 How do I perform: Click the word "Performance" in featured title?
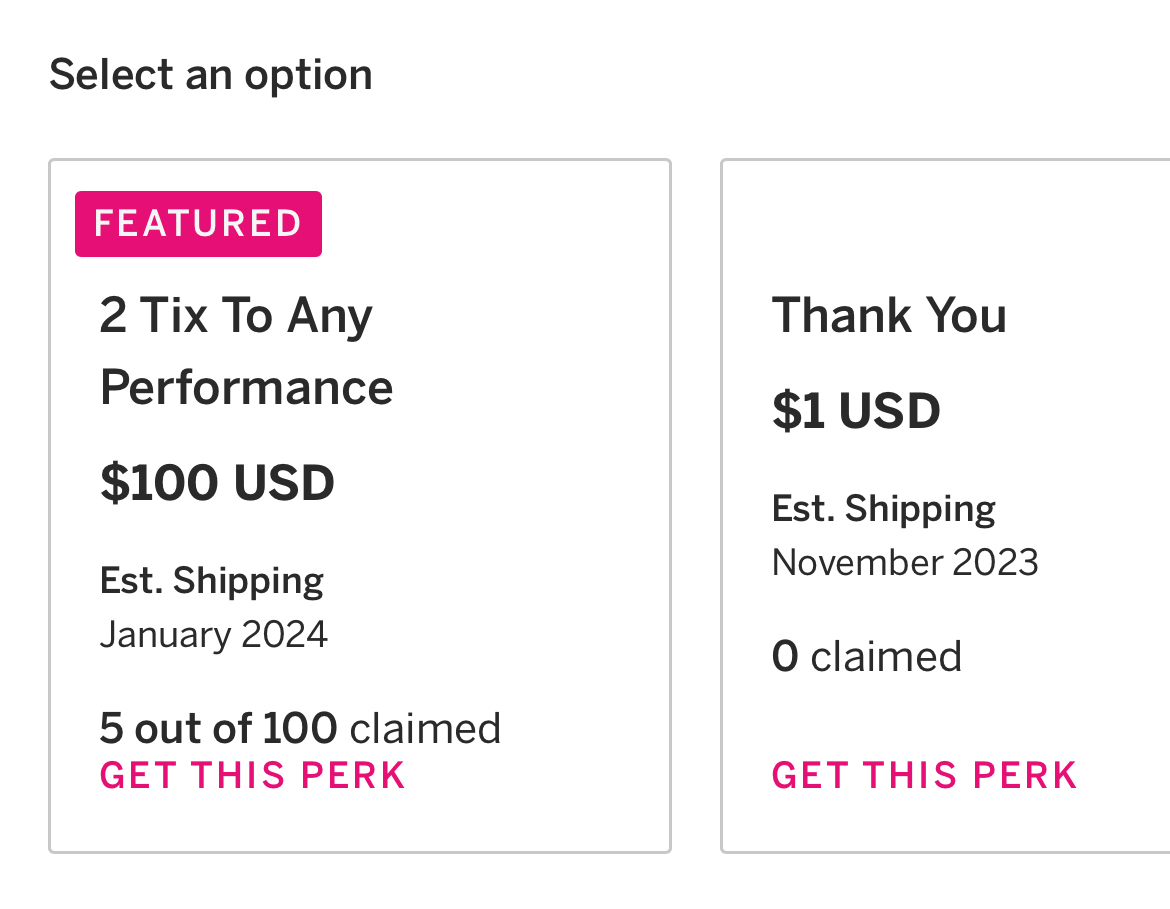click(x=246, y=388)
